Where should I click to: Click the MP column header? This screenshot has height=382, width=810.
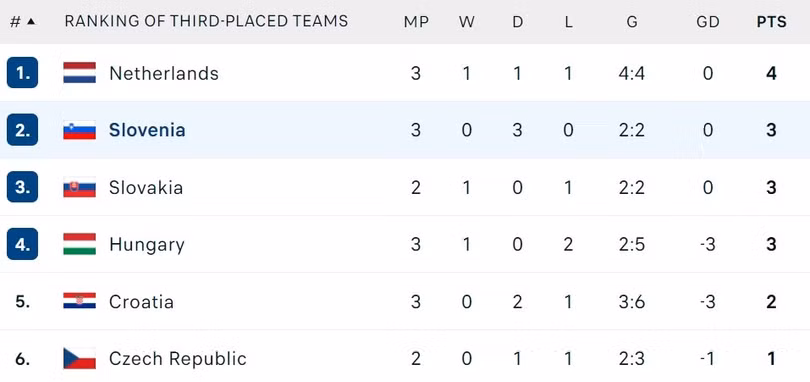416,22
